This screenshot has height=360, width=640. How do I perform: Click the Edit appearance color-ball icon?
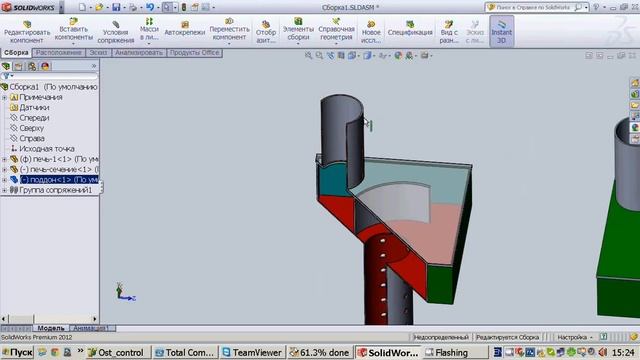pos(398,56)
